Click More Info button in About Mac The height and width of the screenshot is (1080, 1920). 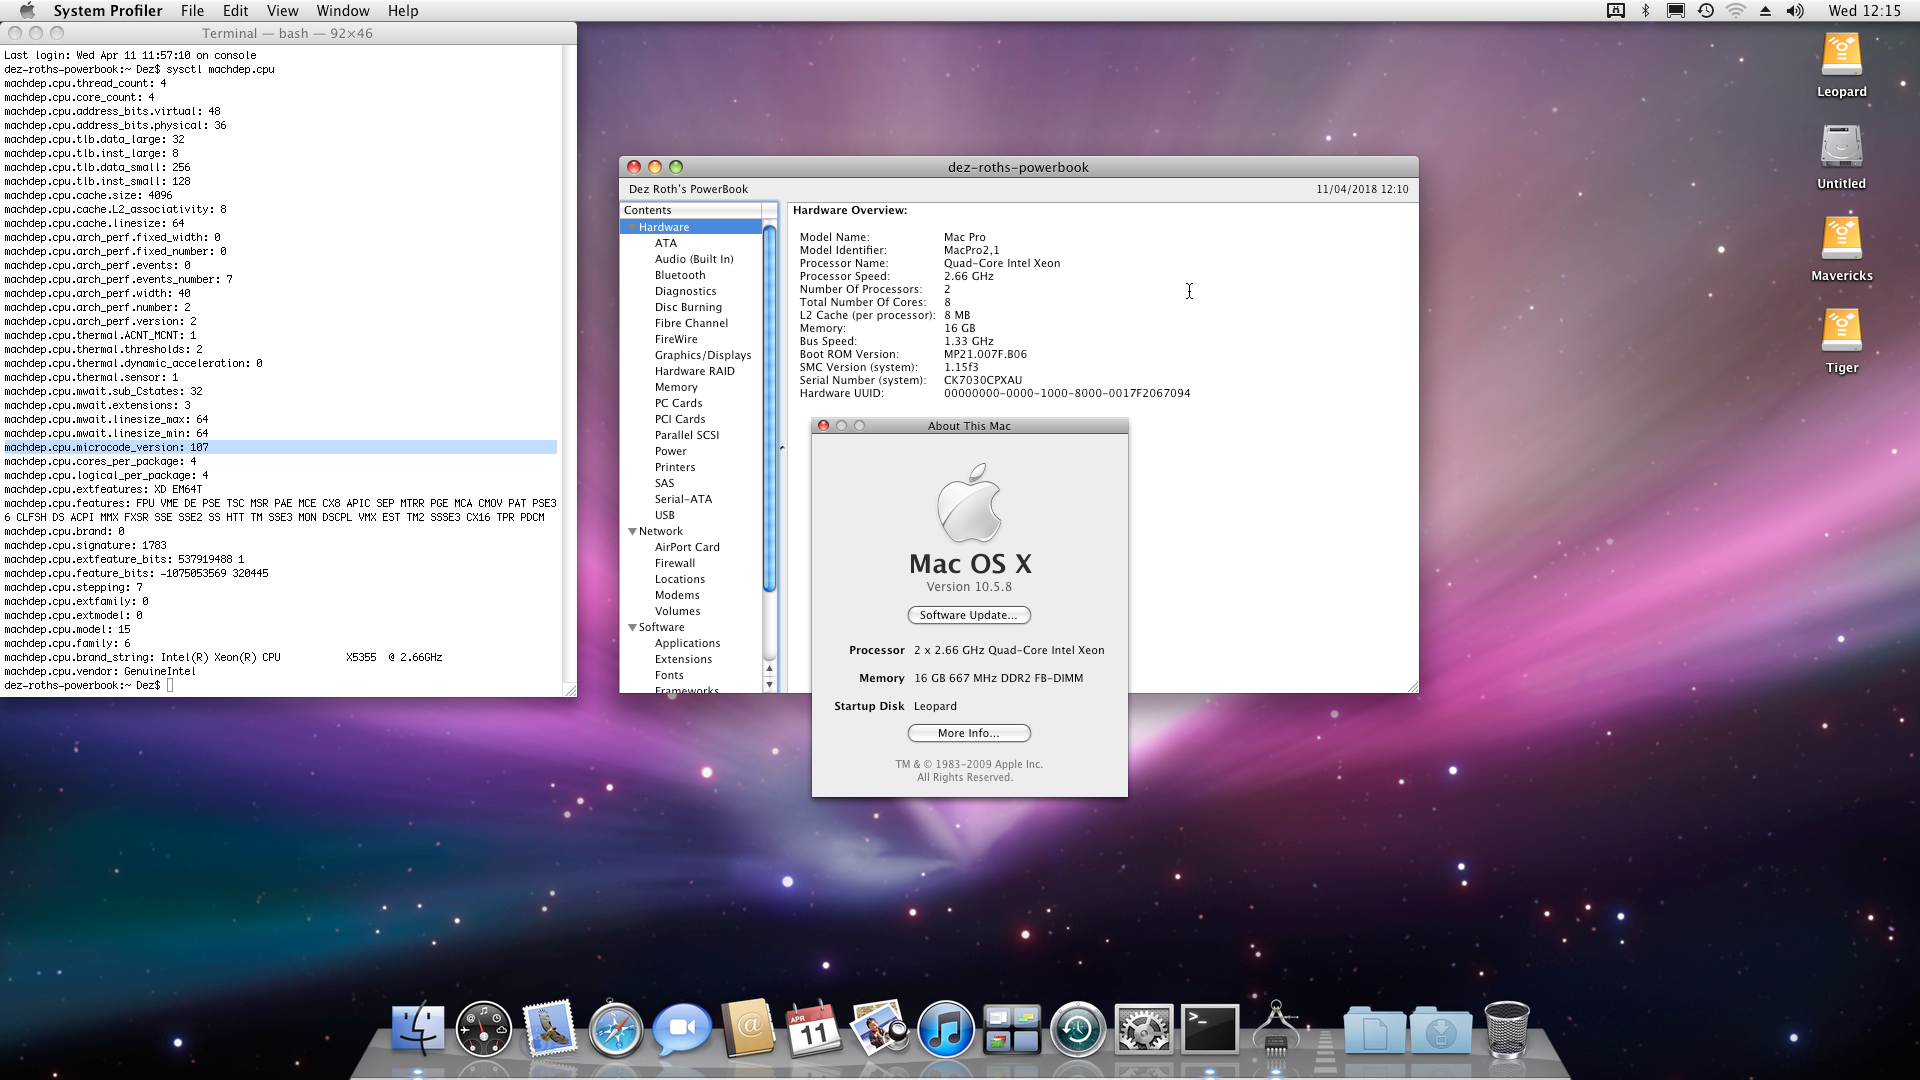point(967,733)
